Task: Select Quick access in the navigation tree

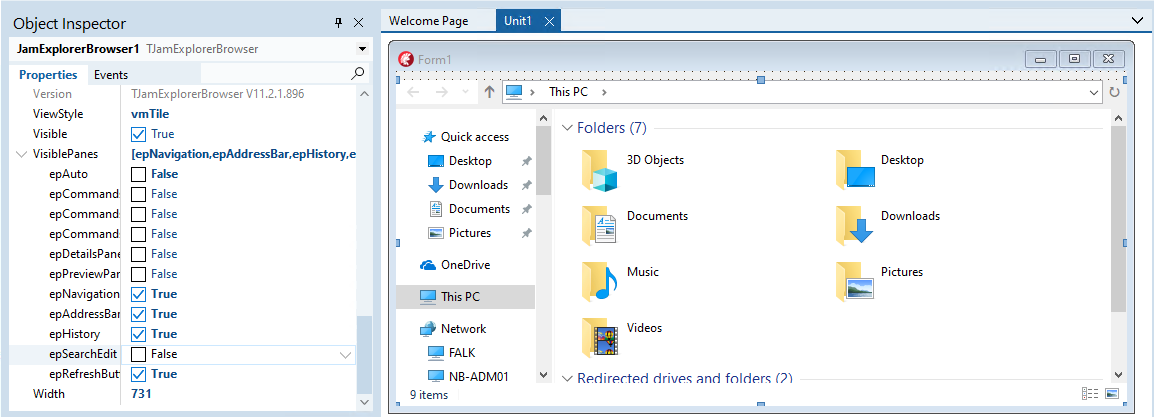Action: click(x=475, y=137)
